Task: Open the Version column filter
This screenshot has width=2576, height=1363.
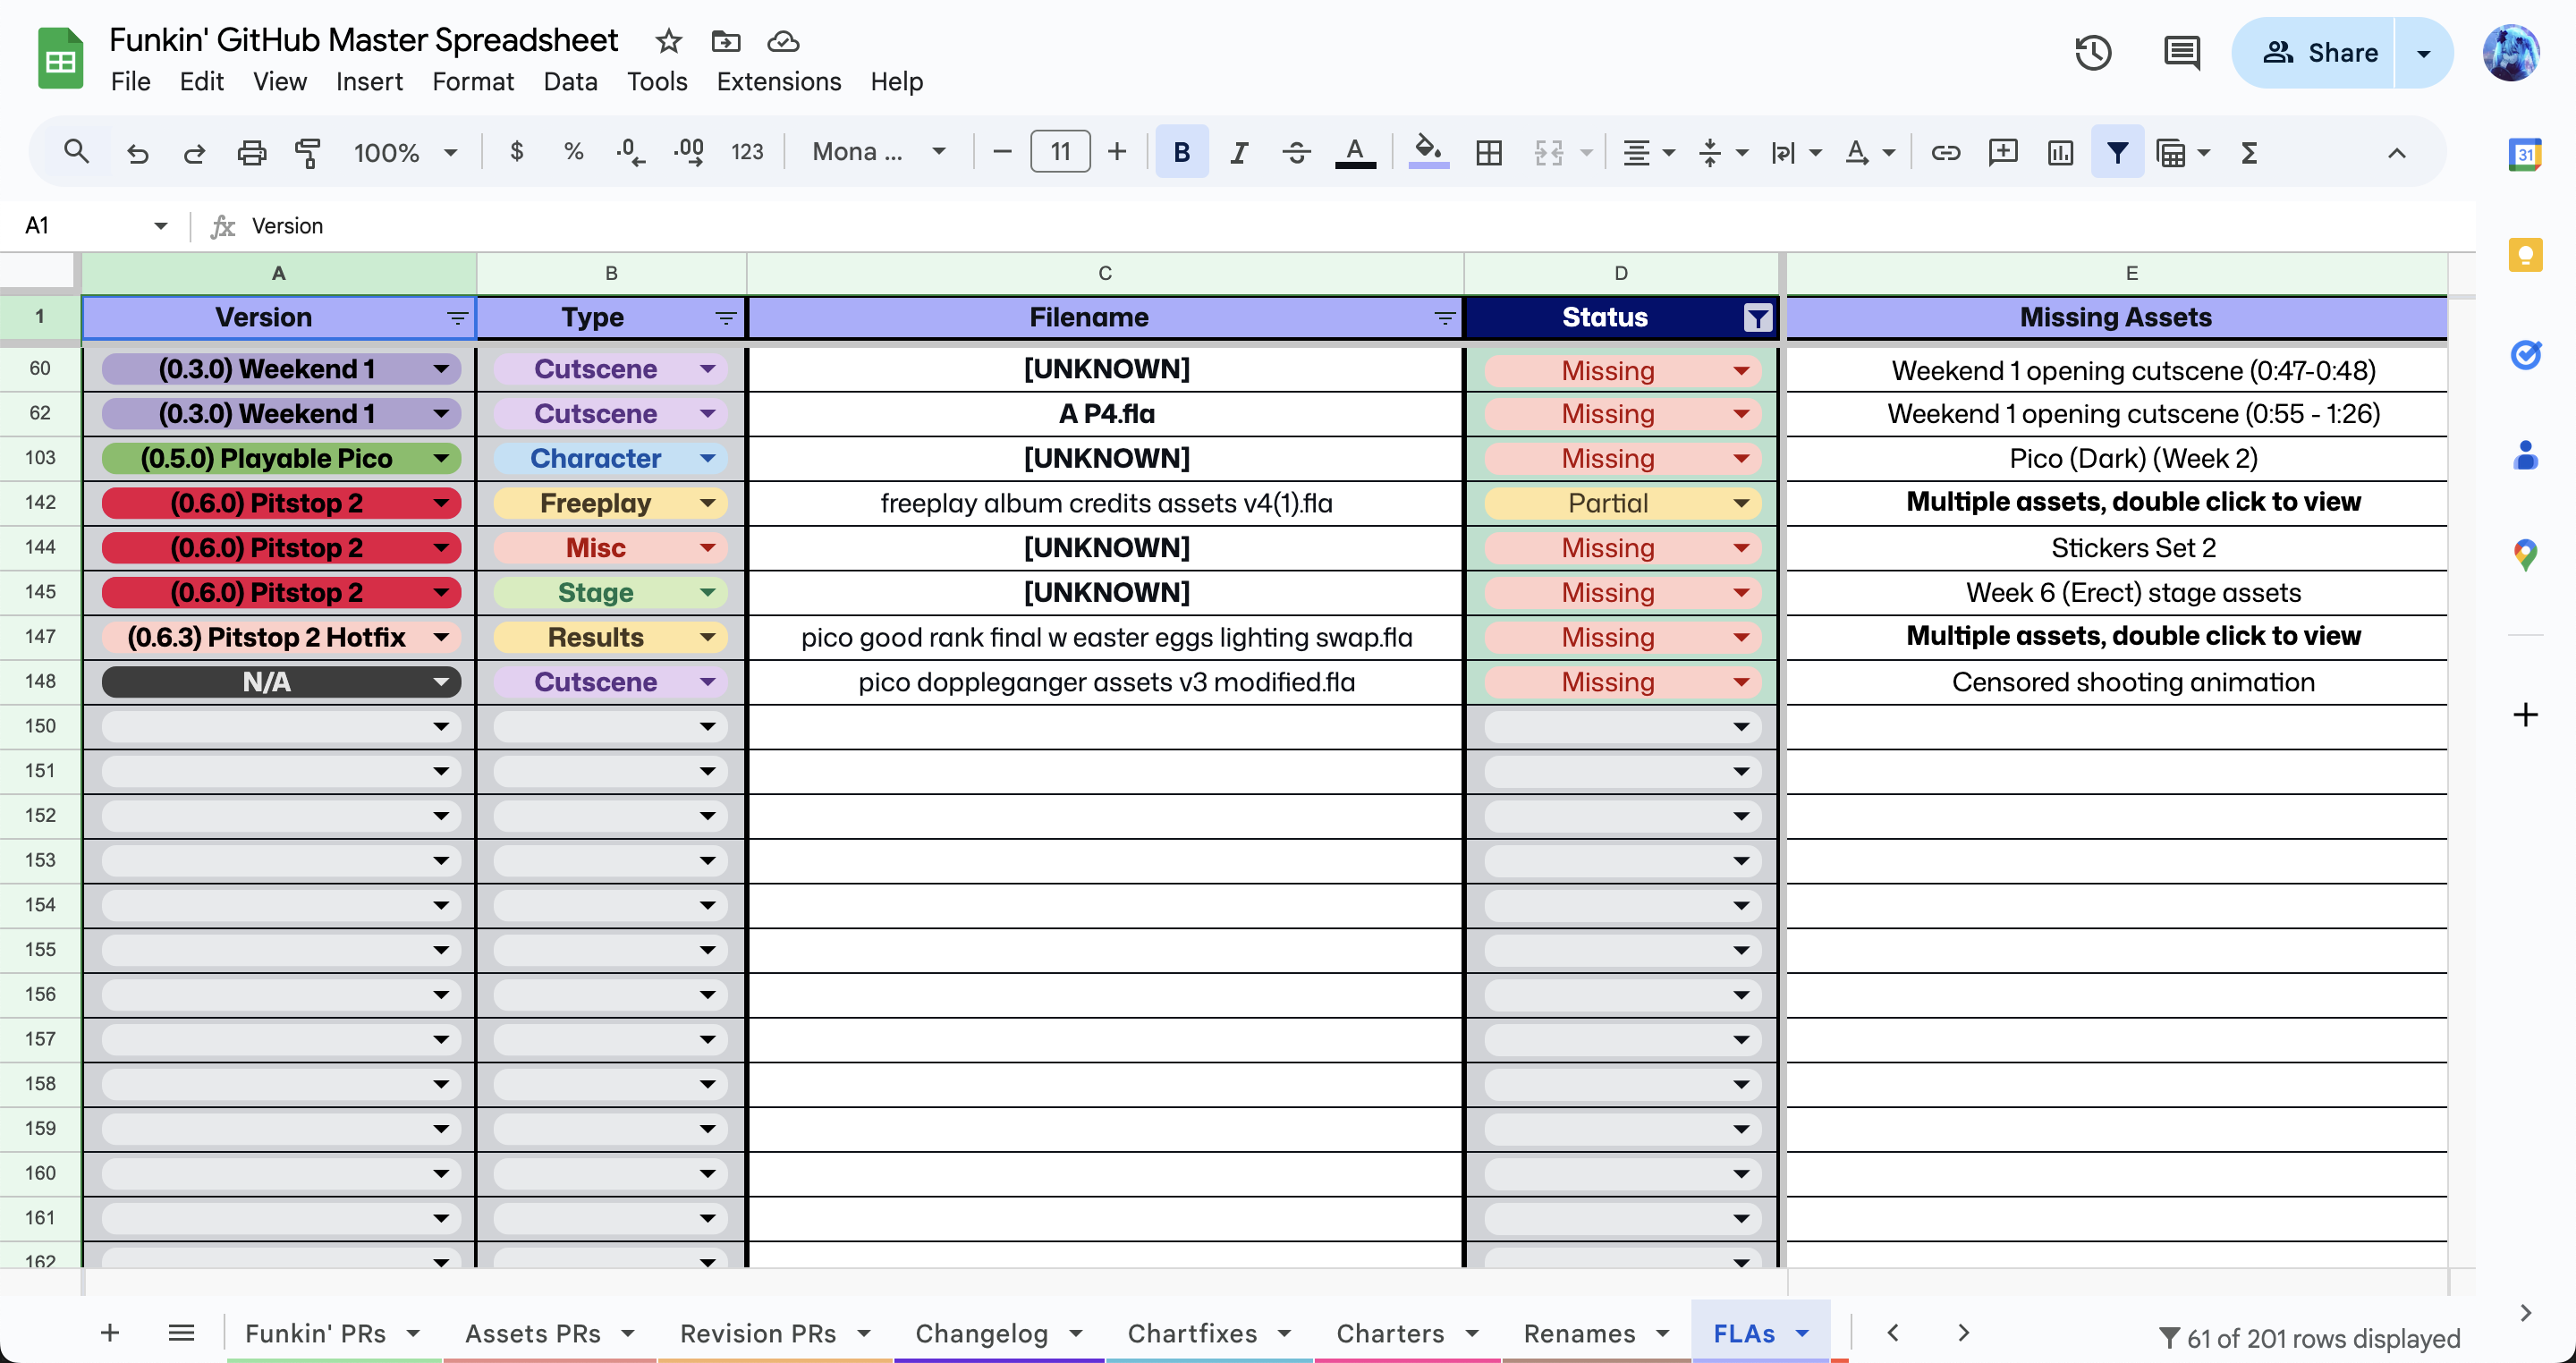Action: 457,318
